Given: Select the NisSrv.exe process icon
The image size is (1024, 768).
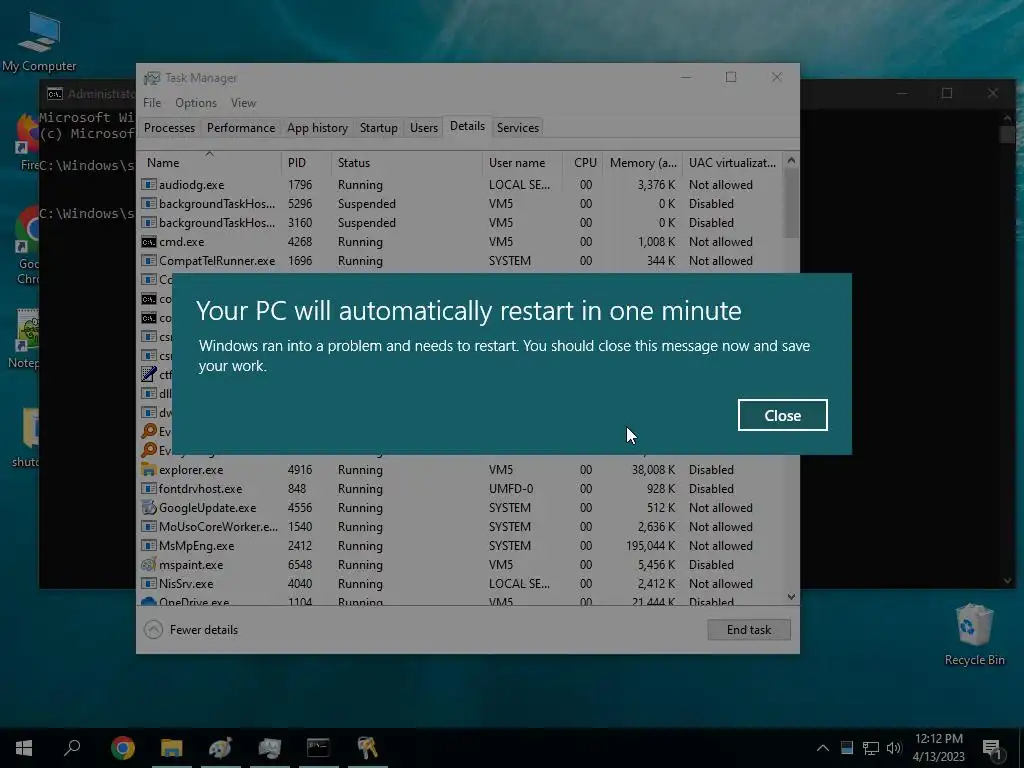Looking at the screenshot, I should (149, 583).
